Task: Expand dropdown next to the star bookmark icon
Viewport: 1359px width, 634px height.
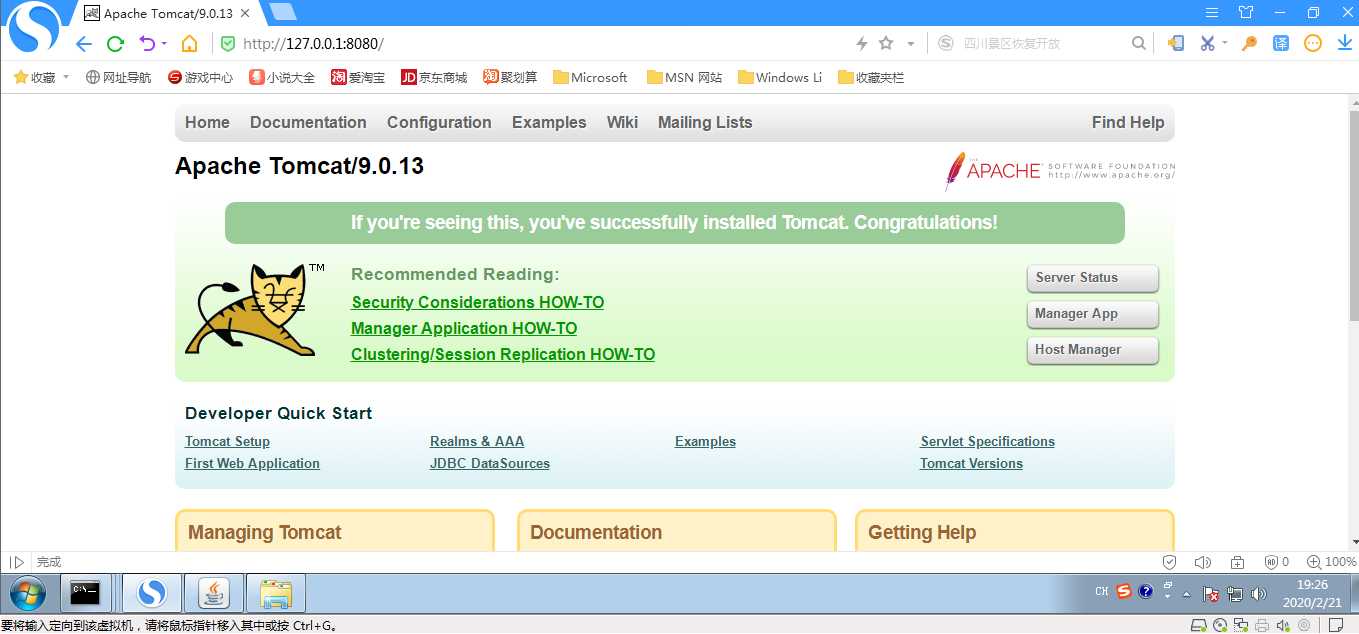Action: click(910, 44)
